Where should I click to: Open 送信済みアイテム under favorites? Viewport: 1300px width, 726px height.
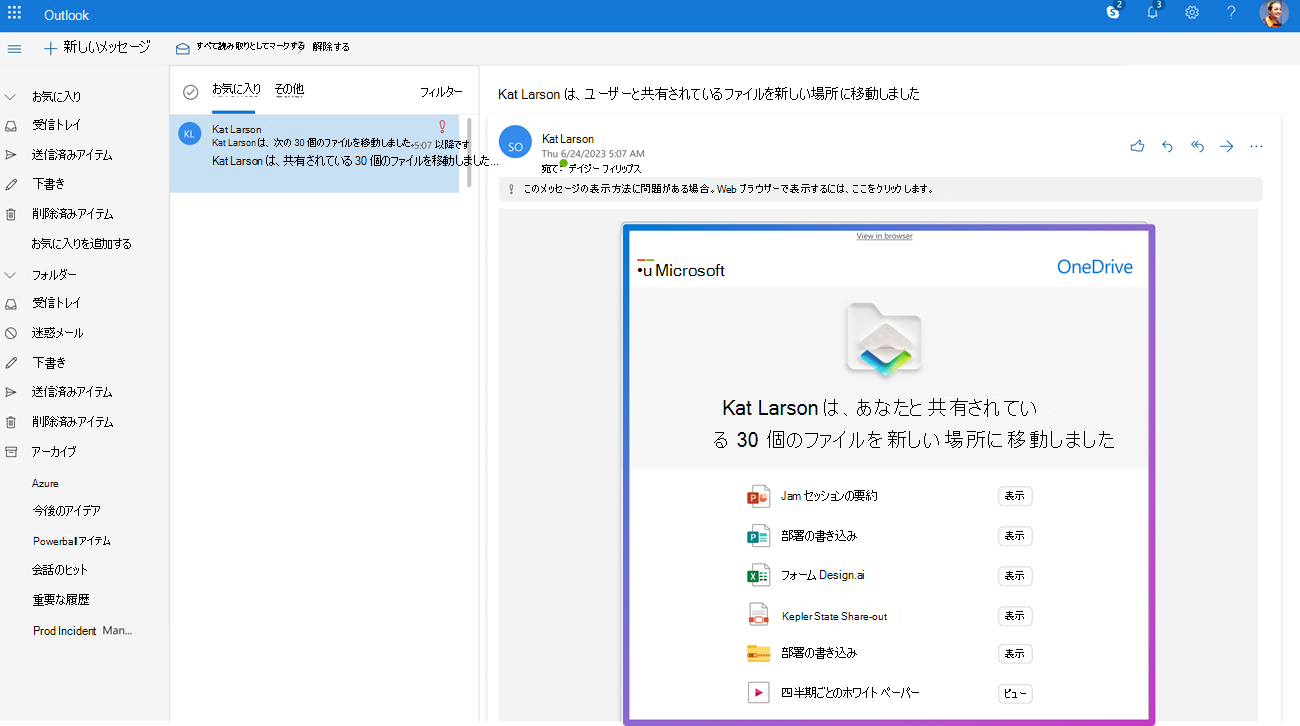coord(71,155)
